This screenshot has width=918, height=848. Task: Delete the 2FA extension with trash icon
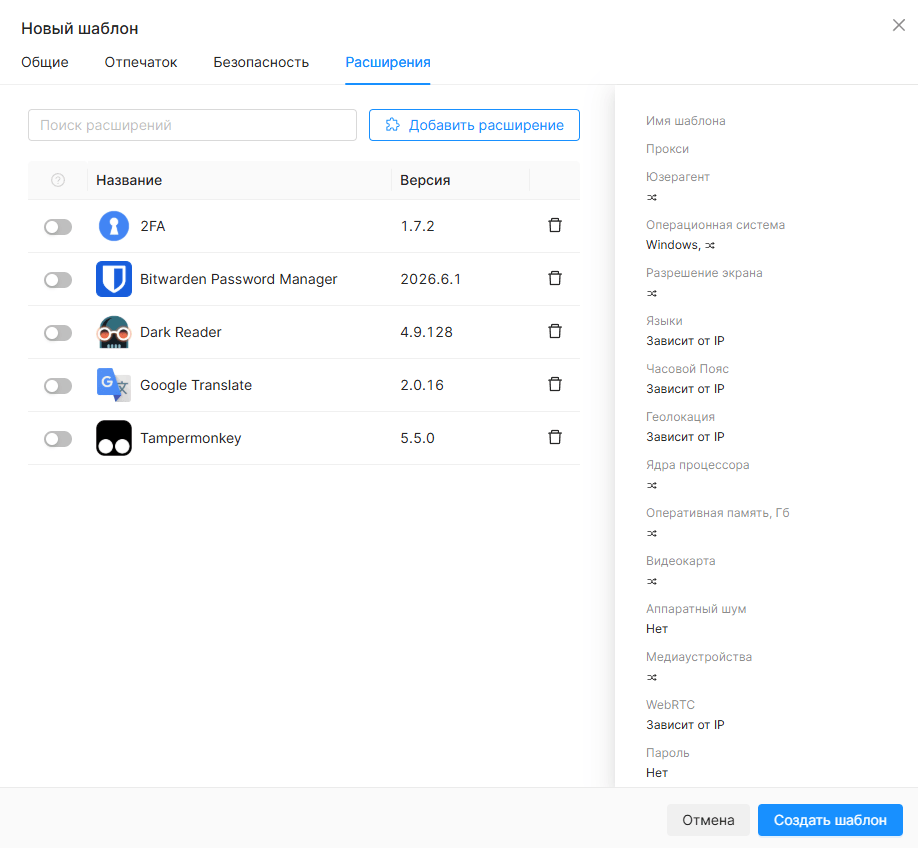[554, 225]
